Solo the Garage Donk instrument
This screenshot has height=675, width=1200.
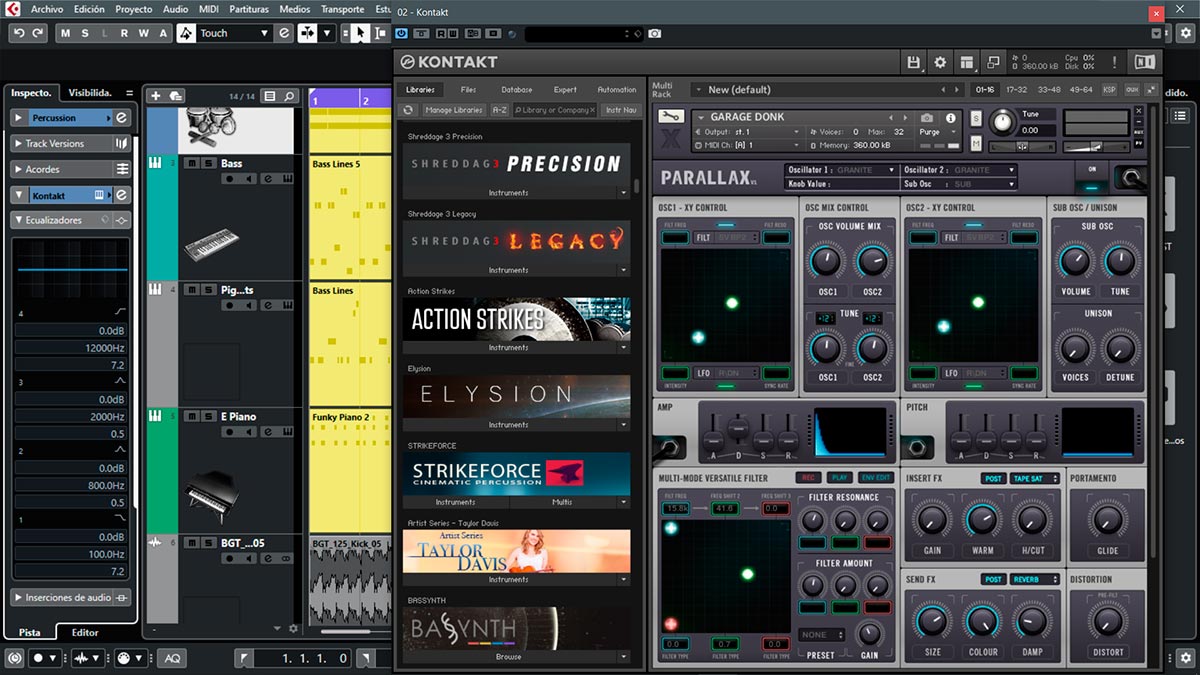(x=976, y=119)
